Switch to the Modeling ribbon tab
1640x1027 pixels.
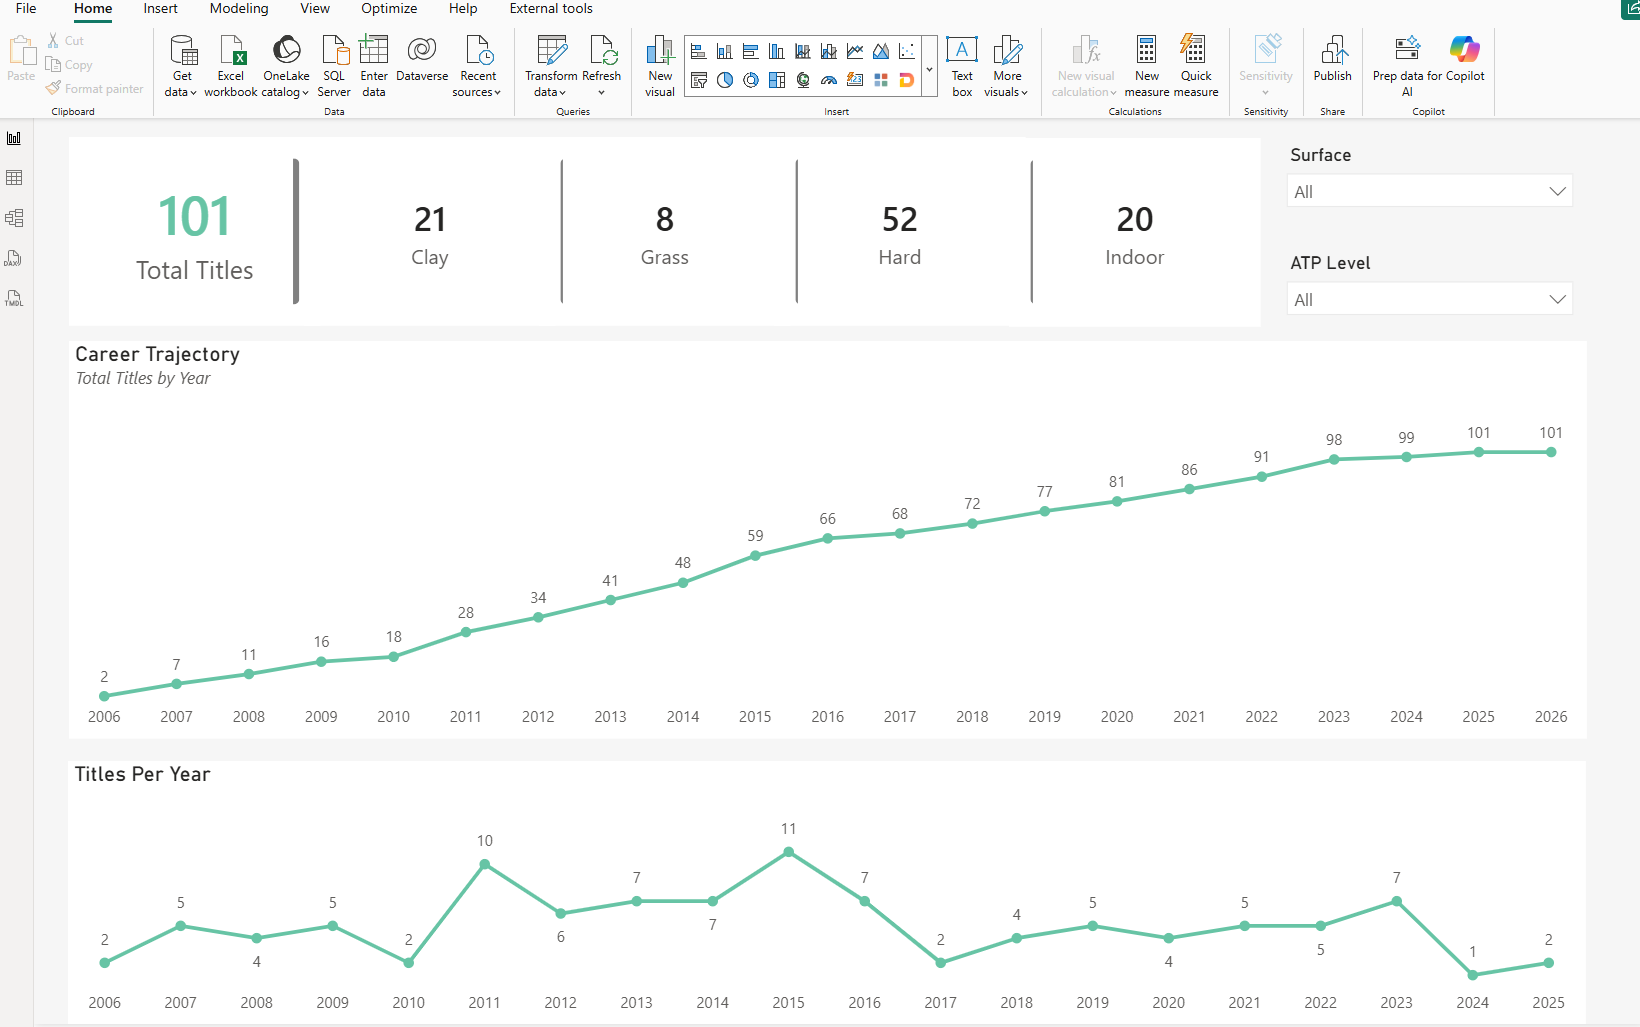coord(239,8)
